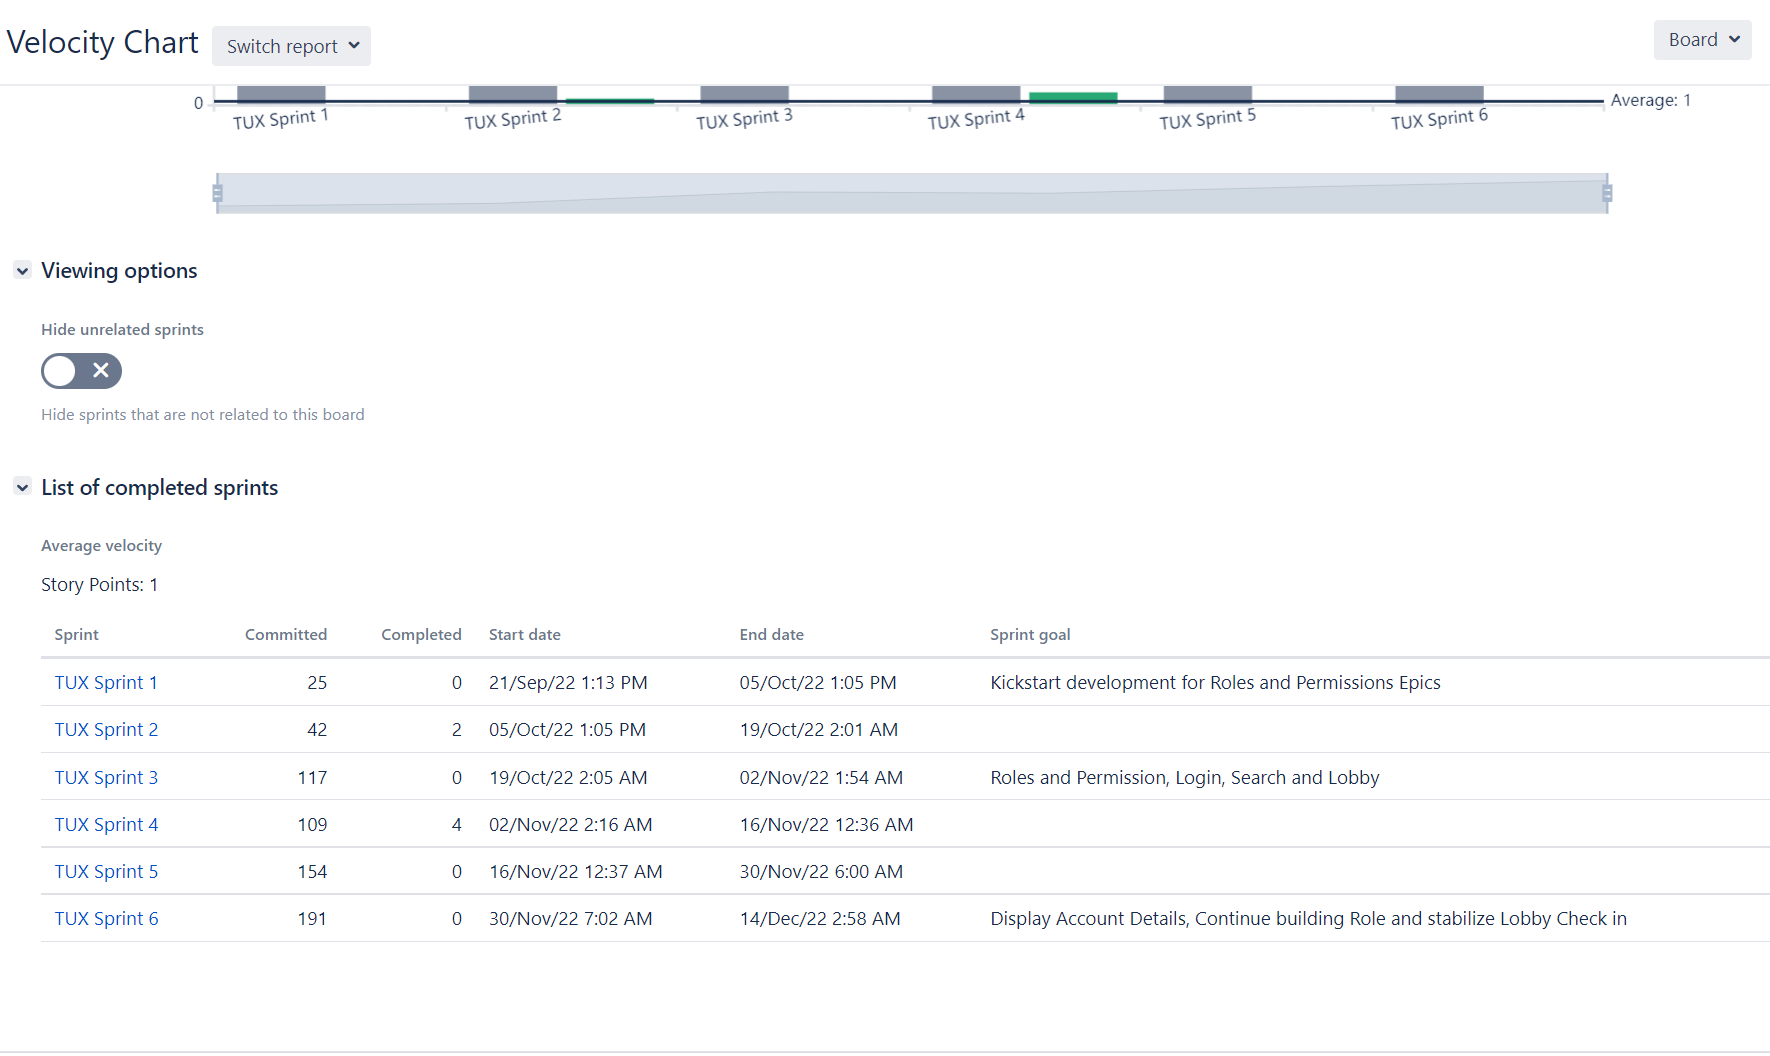The image size is (1770, 1056).
Task: Click the left handle of chart range slider
Action: click(217, 193)
